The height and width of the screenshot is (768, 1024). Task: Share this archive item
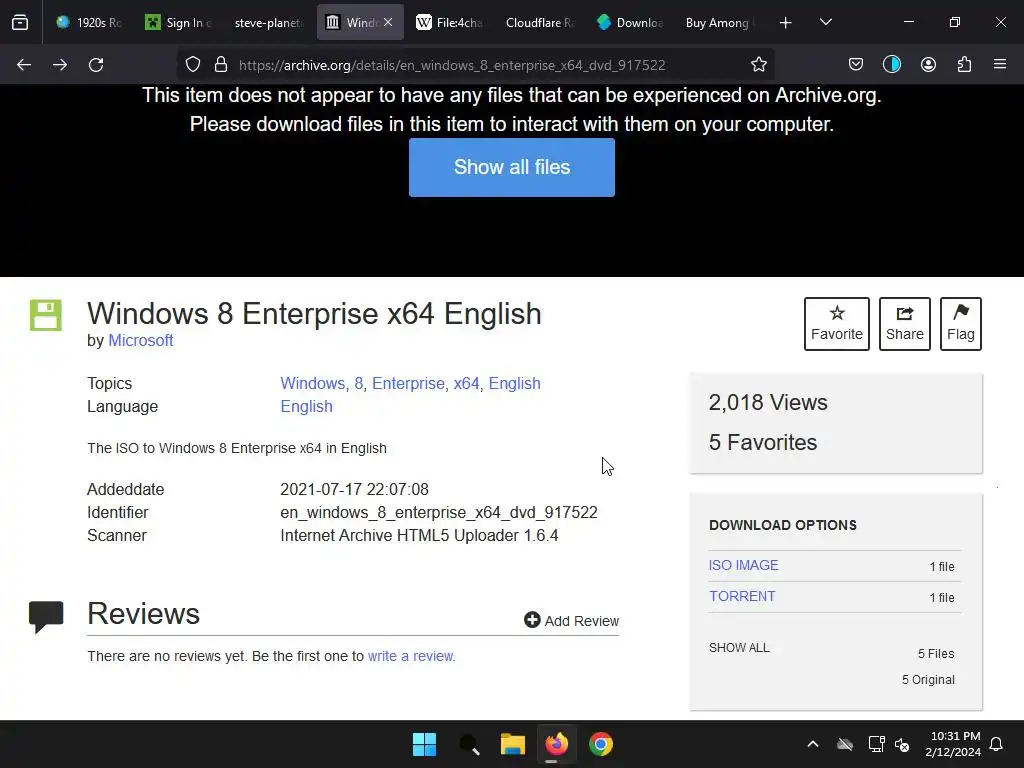pyautogui.click(x=904, y=324)
